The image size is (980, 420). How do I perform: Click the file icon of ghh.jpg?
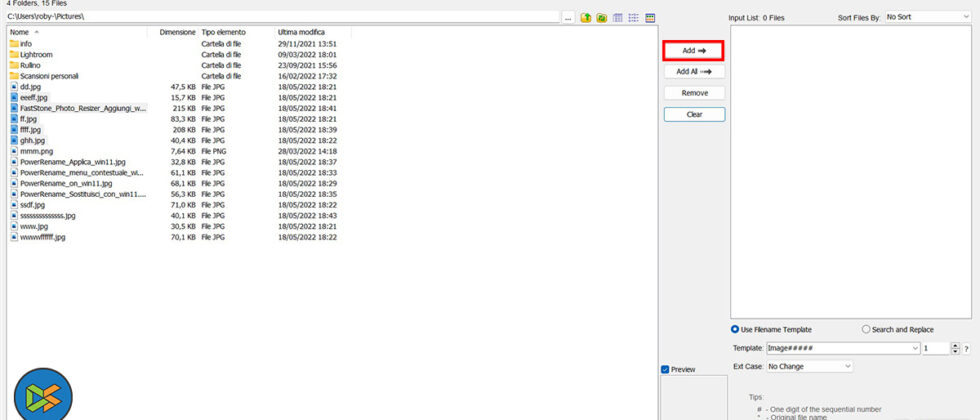point(14,140)
